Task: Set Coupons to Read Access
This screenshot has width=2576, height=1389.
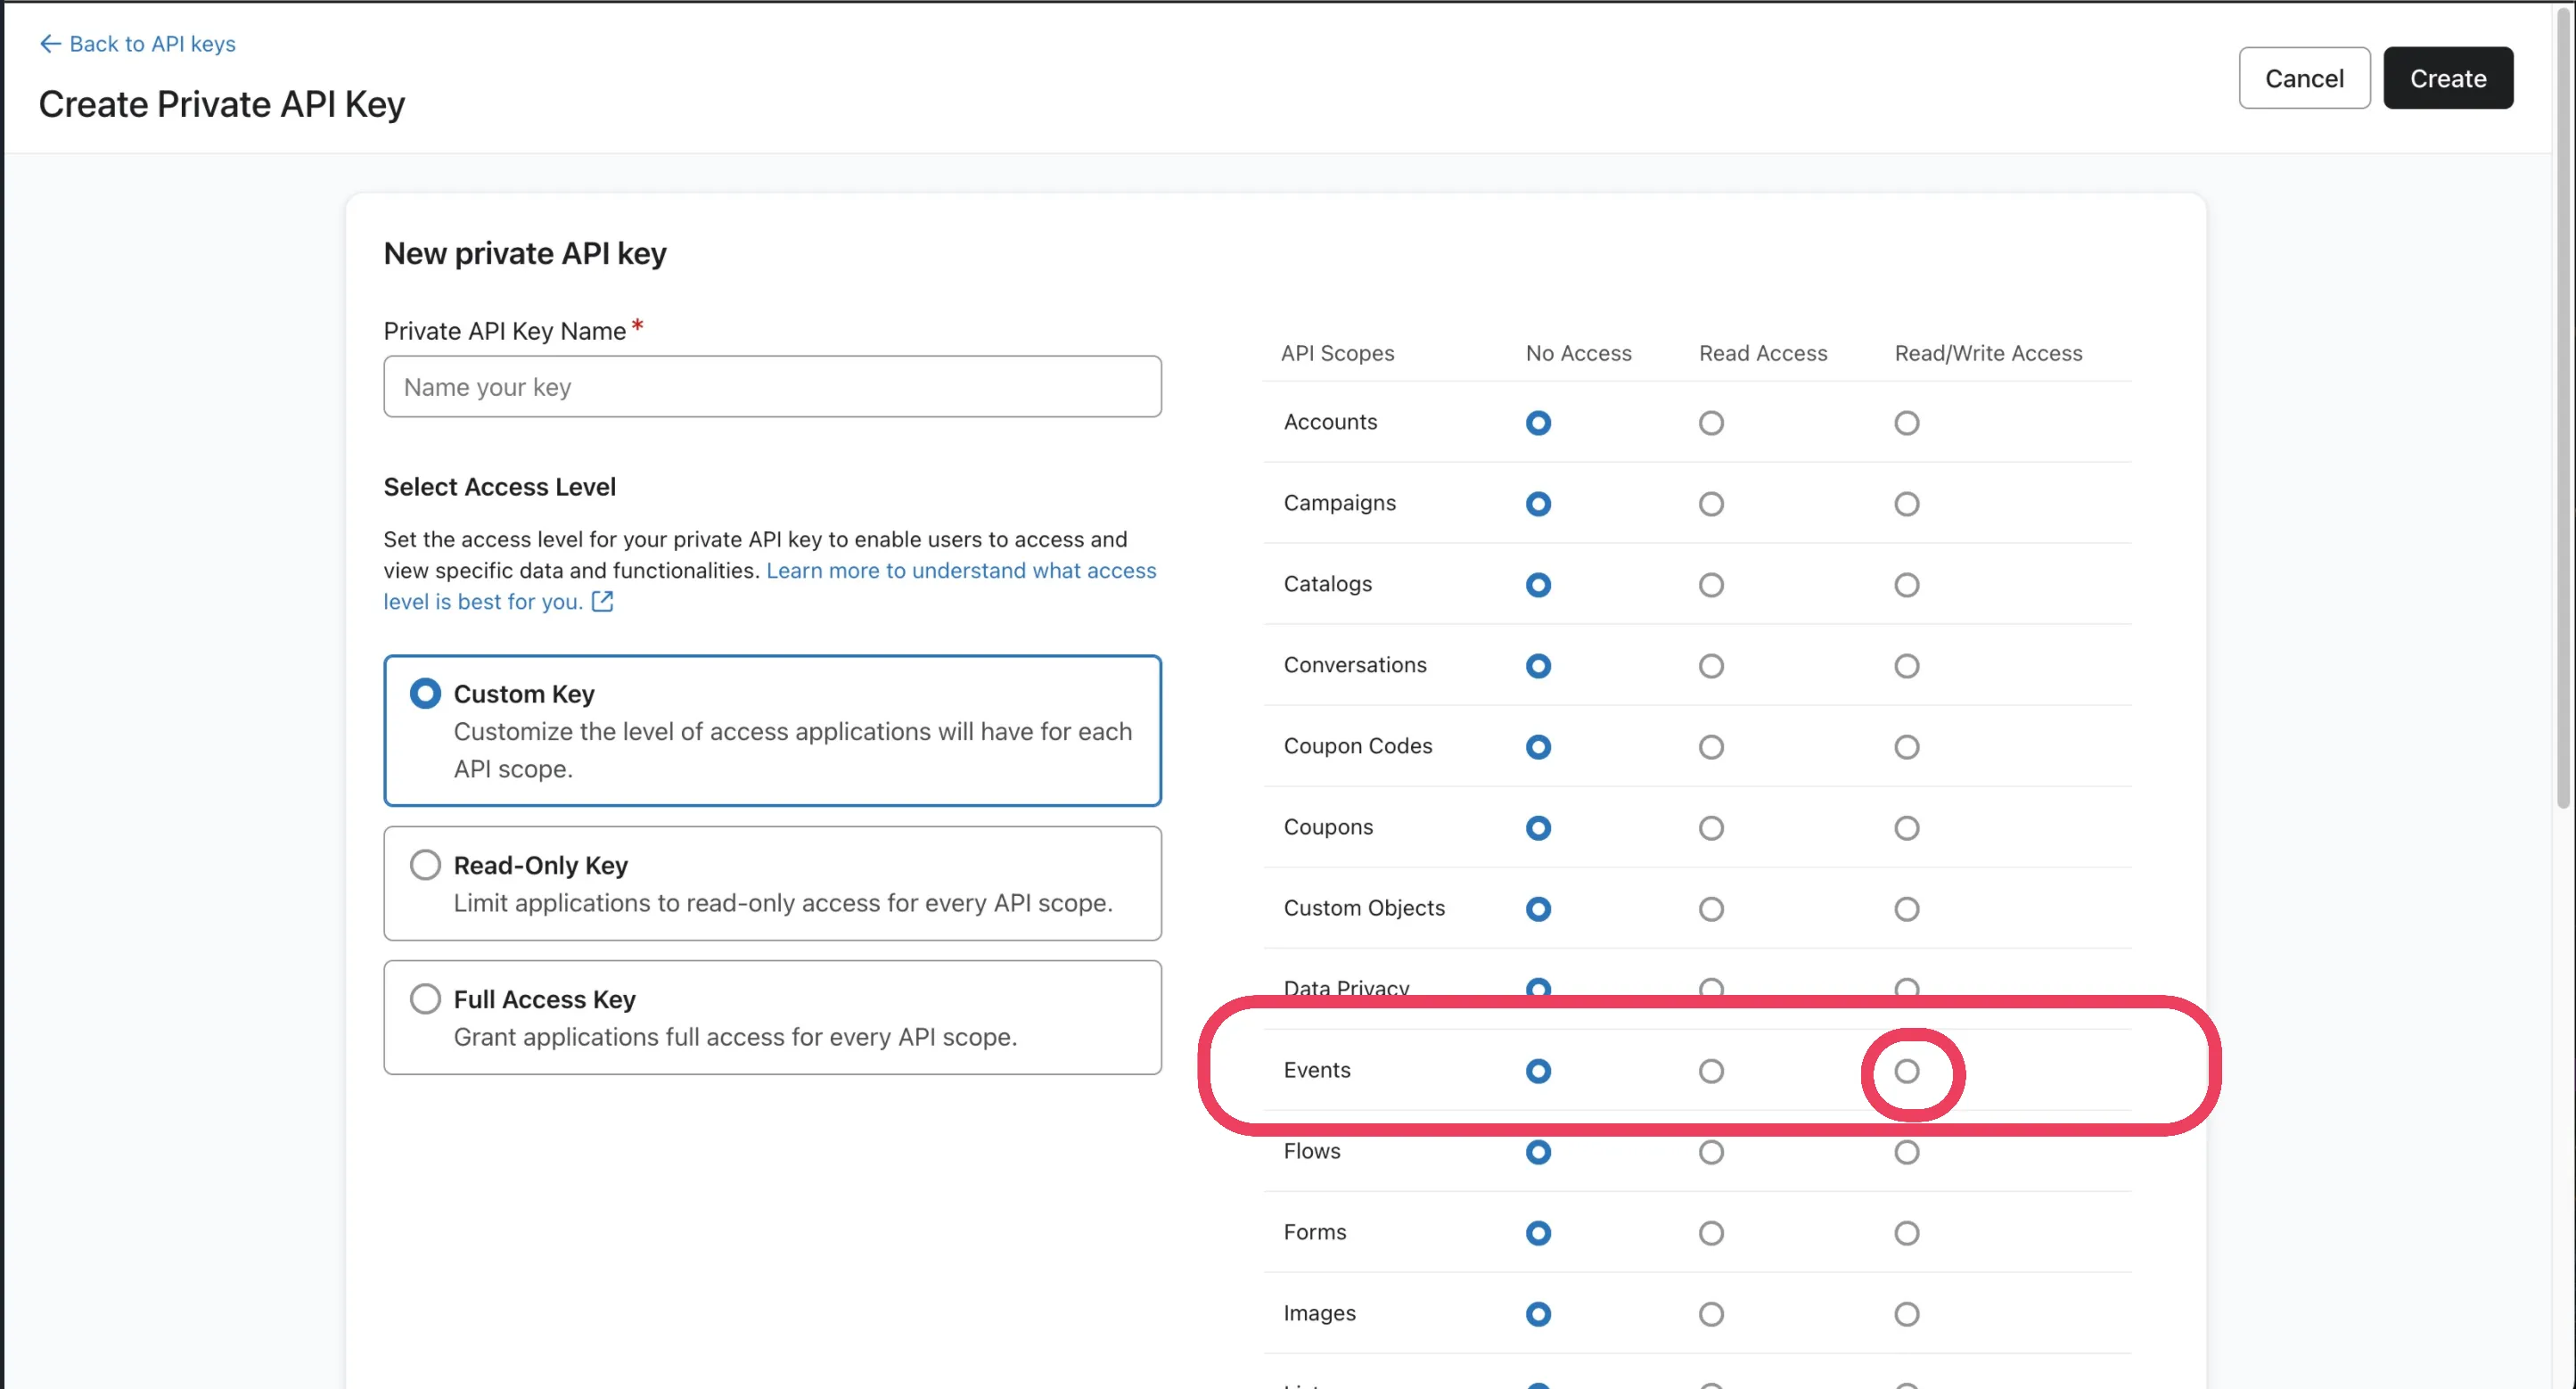Action: click(1711, 828)
